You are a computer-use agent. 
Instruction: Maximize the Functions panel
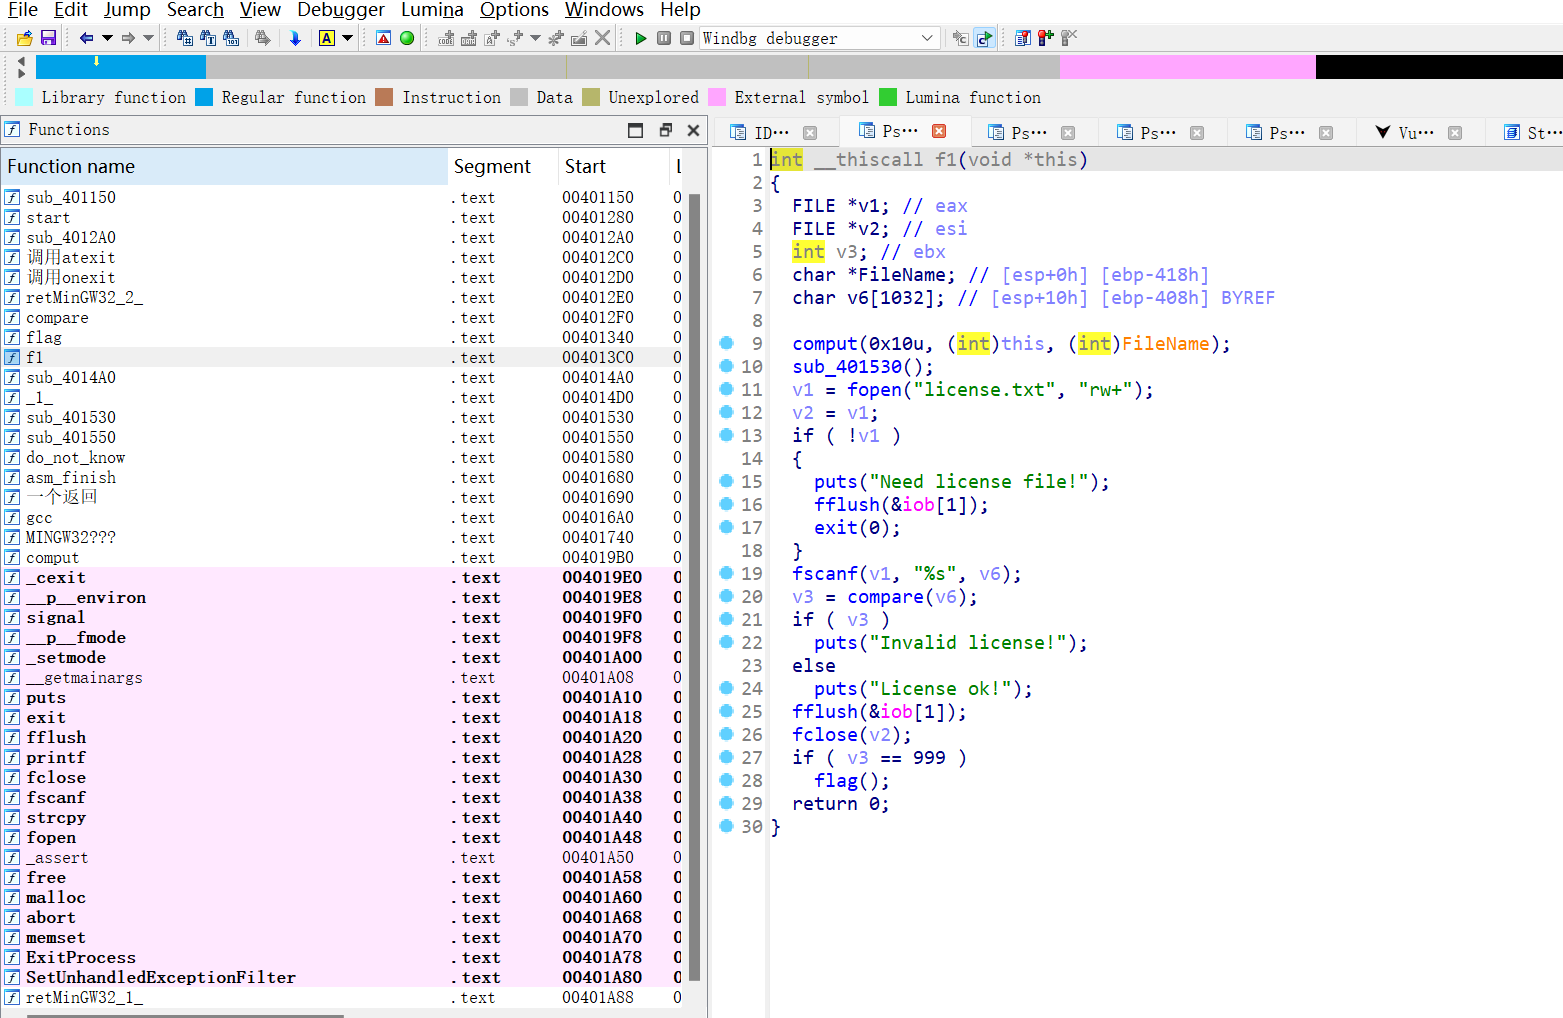click(x=635, y=130)
